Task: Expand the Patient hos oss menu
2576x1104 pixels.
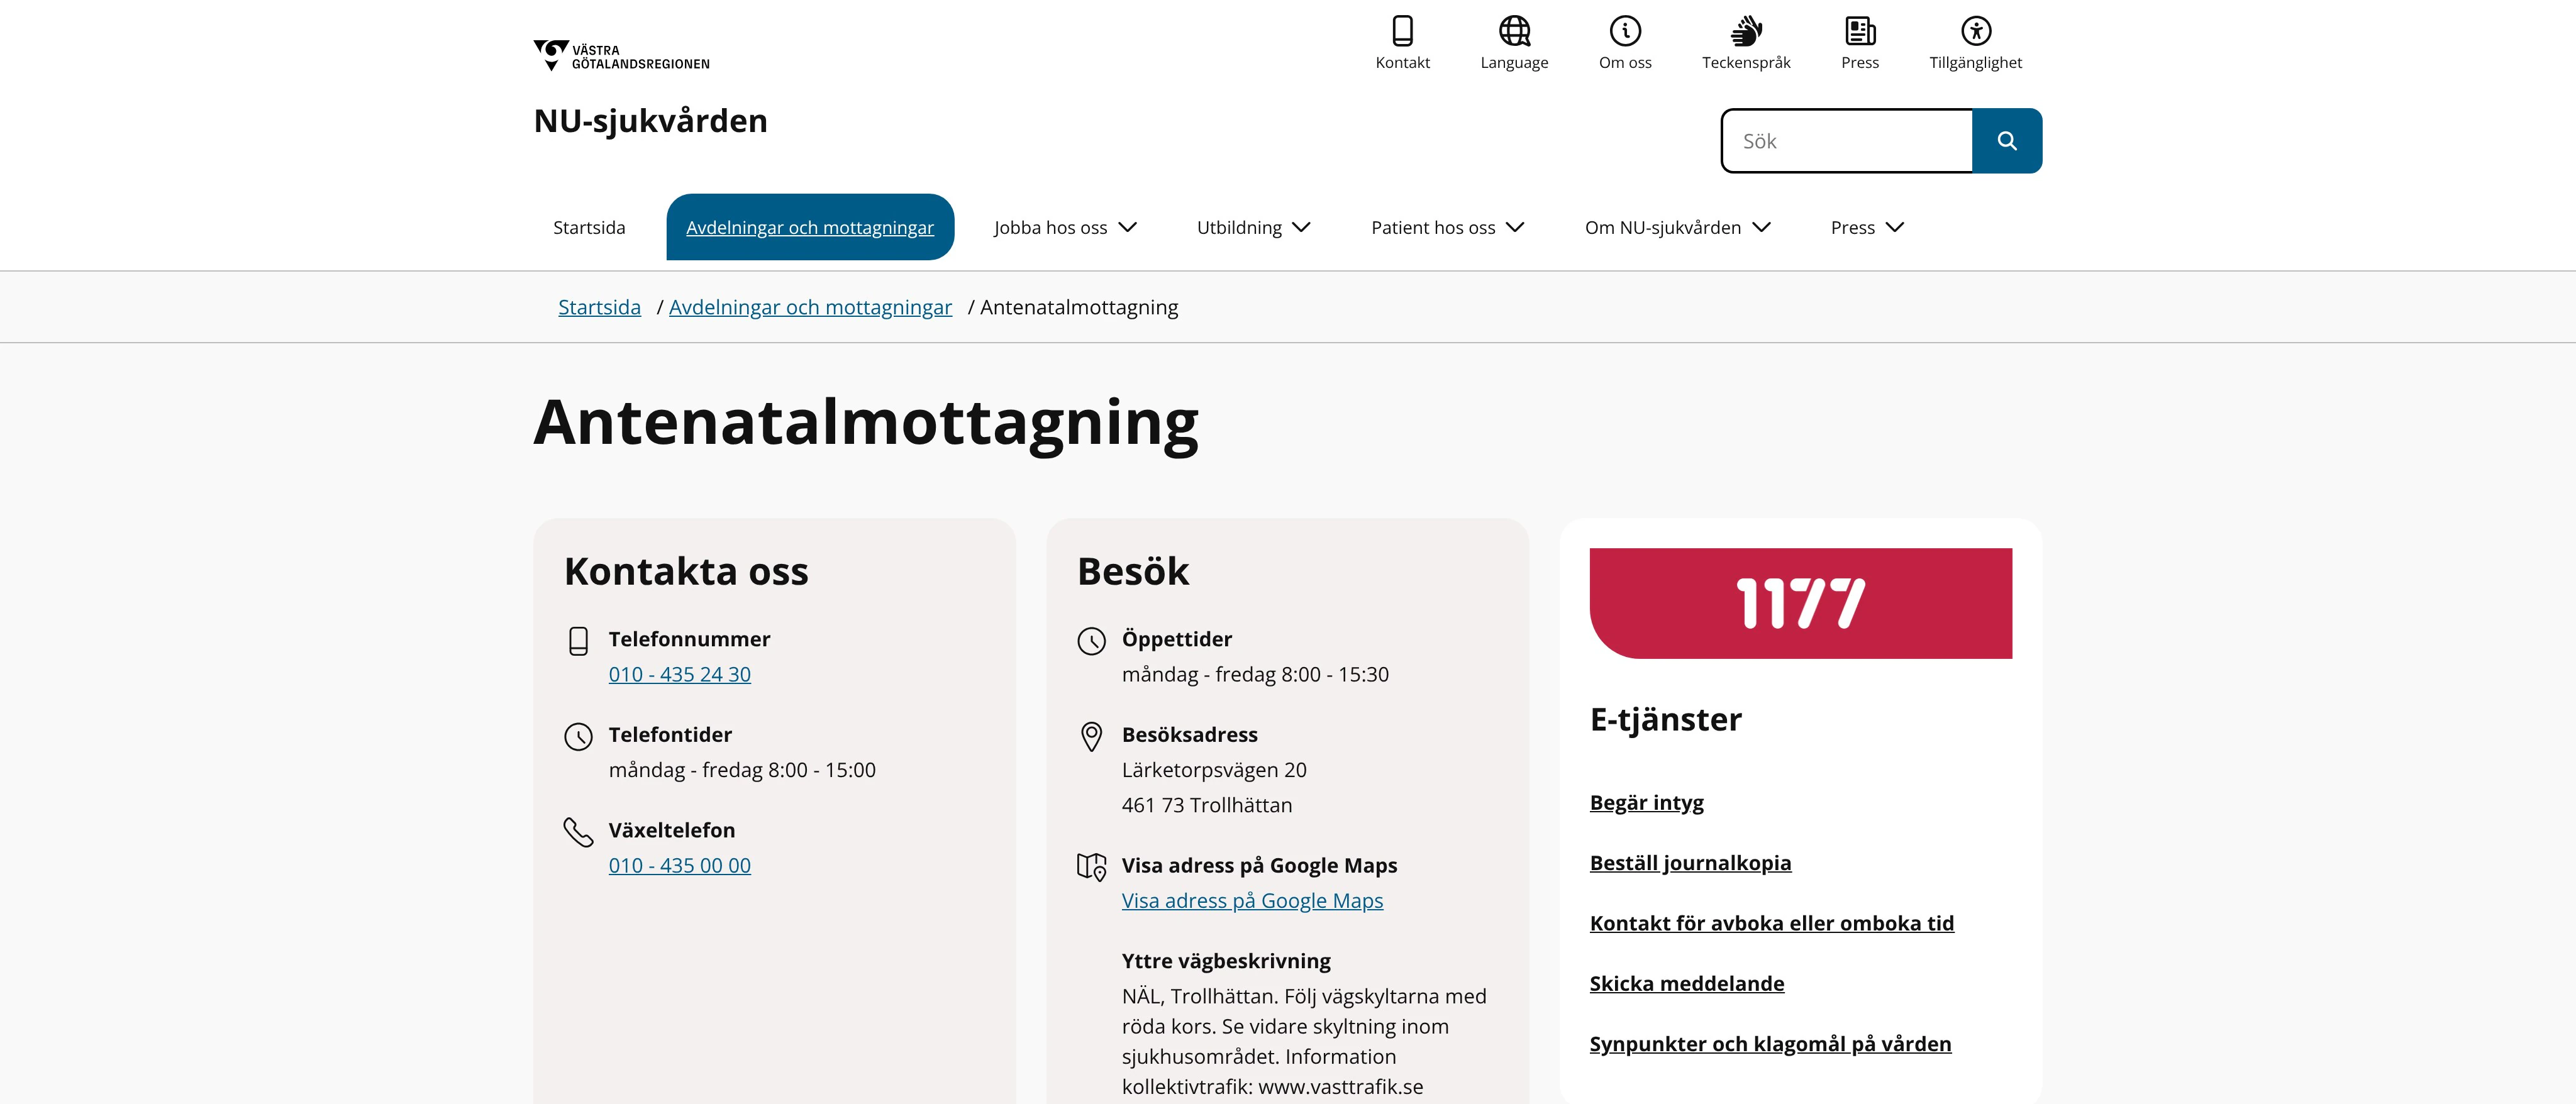Action: click(x=1447, y=228)
